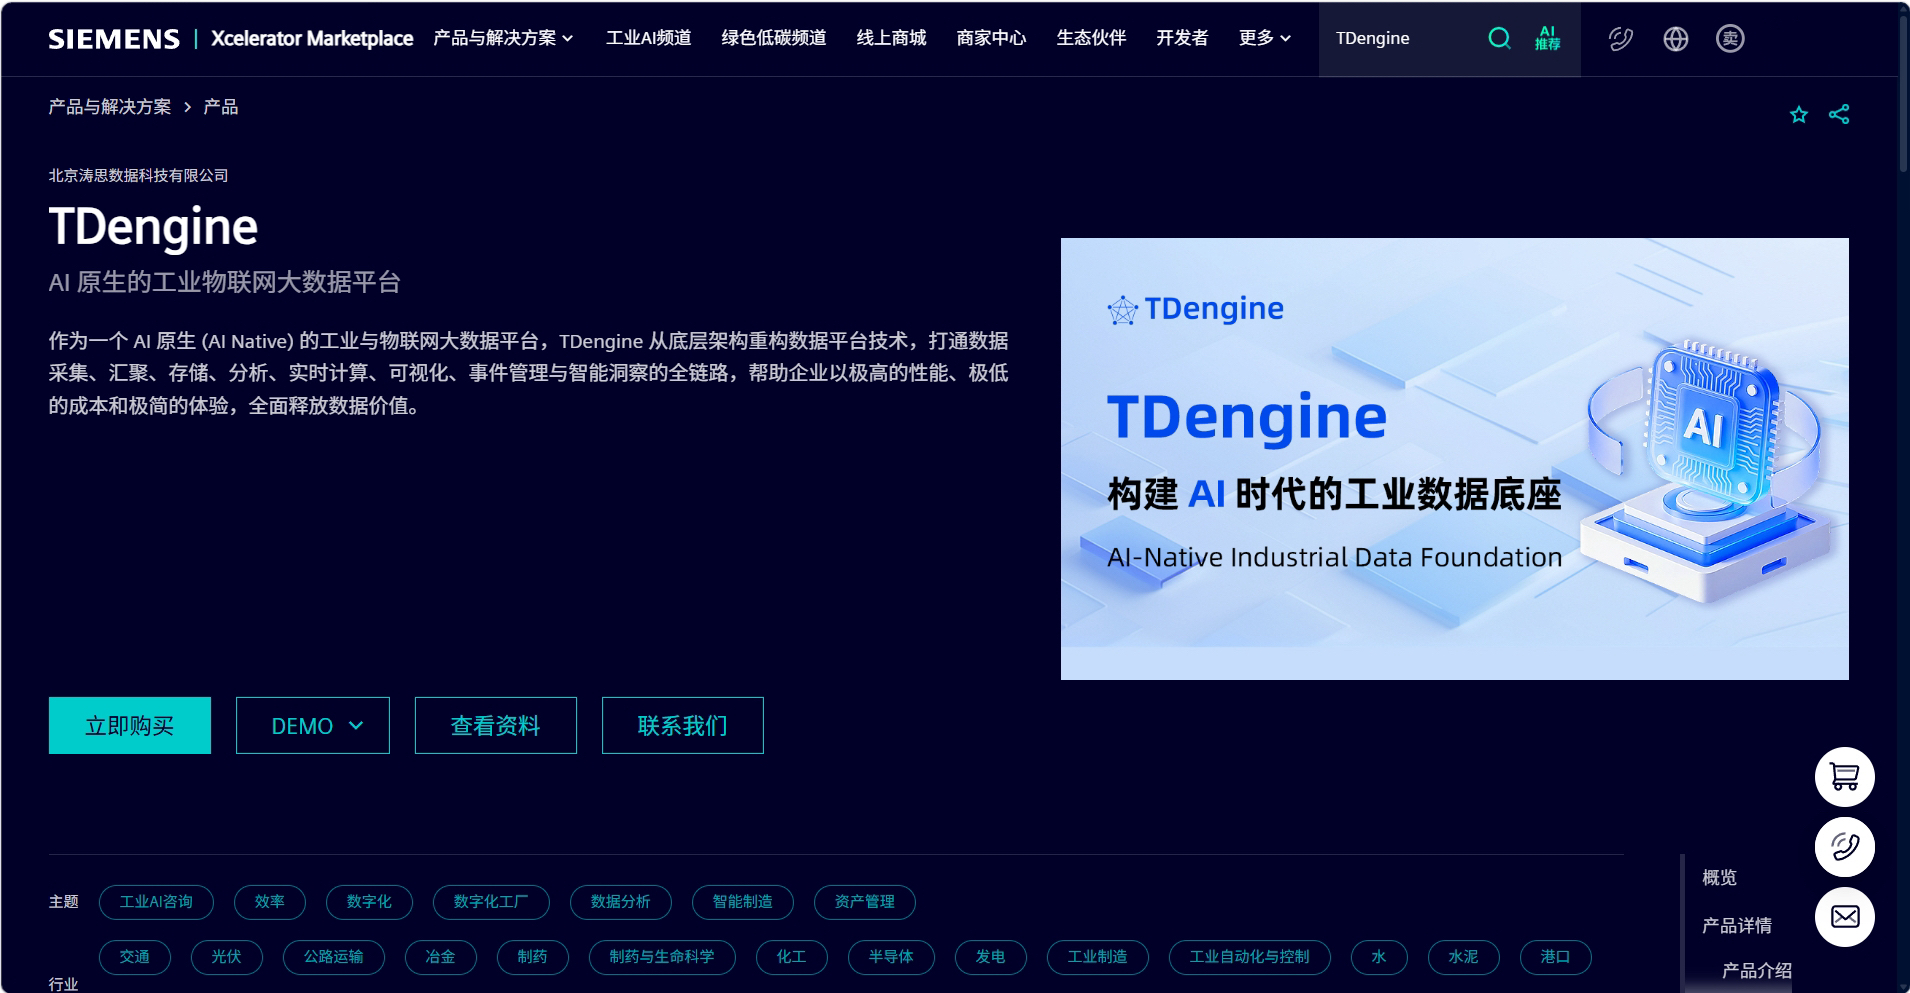The width and height of the screenshot is (1910, 993).
Task: Select the 发电 industry tag
Action: pos(991,957)
